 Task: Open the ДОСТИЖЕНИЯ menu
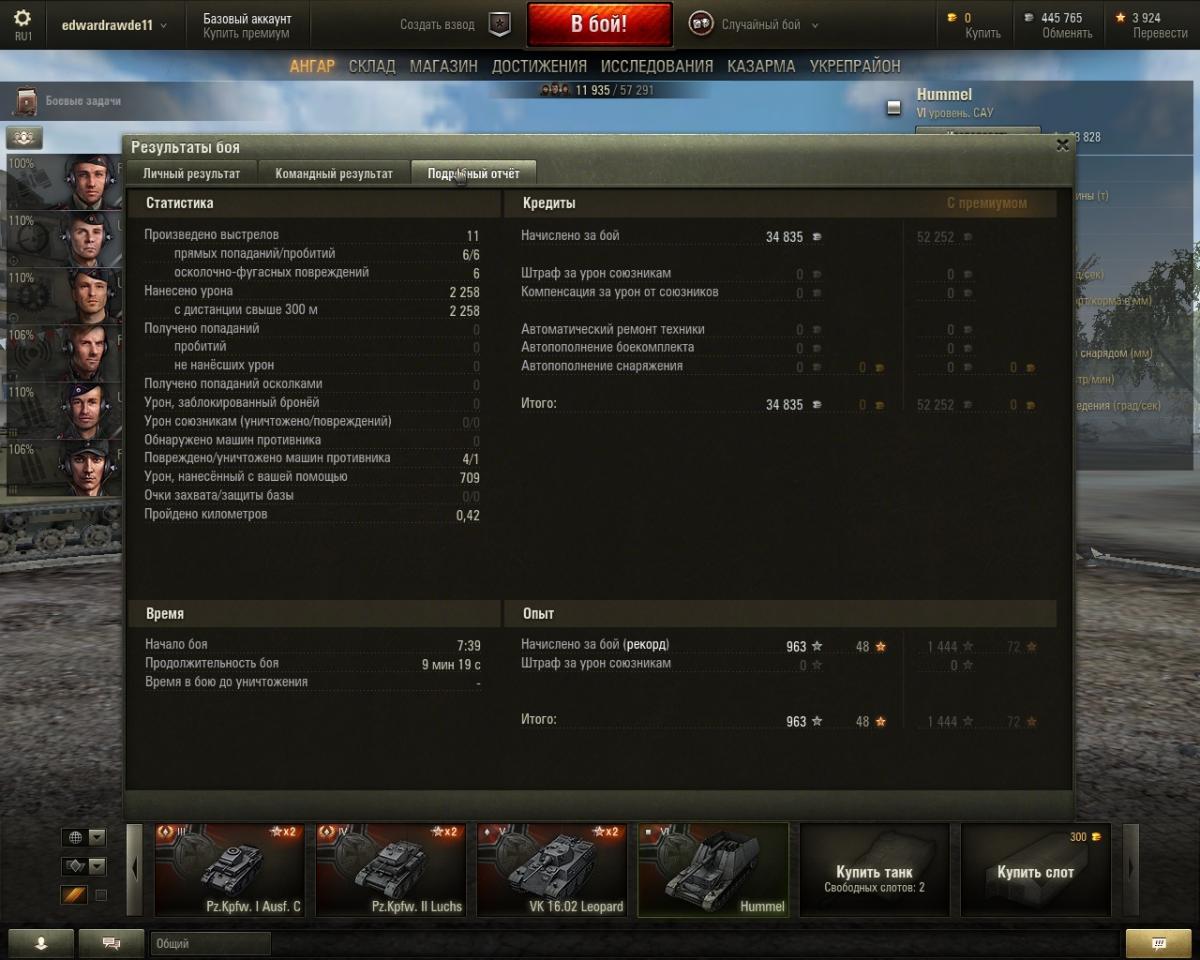coord(539,66)
